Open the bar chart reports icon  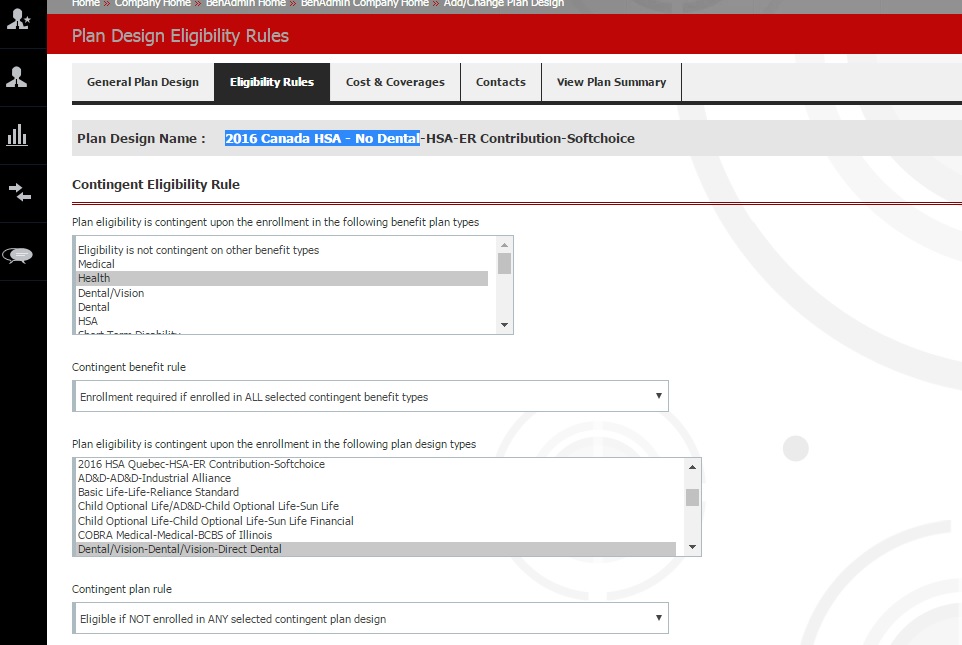pos(17,135)
